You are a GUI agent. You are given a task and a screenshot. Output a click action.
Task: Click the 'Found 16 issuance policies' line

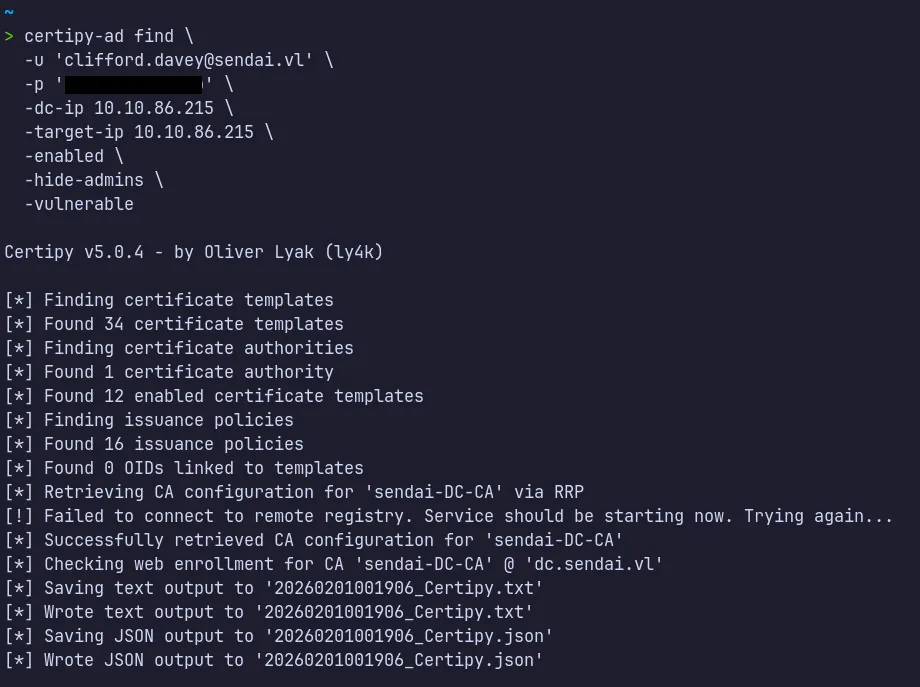pos(173,444)
